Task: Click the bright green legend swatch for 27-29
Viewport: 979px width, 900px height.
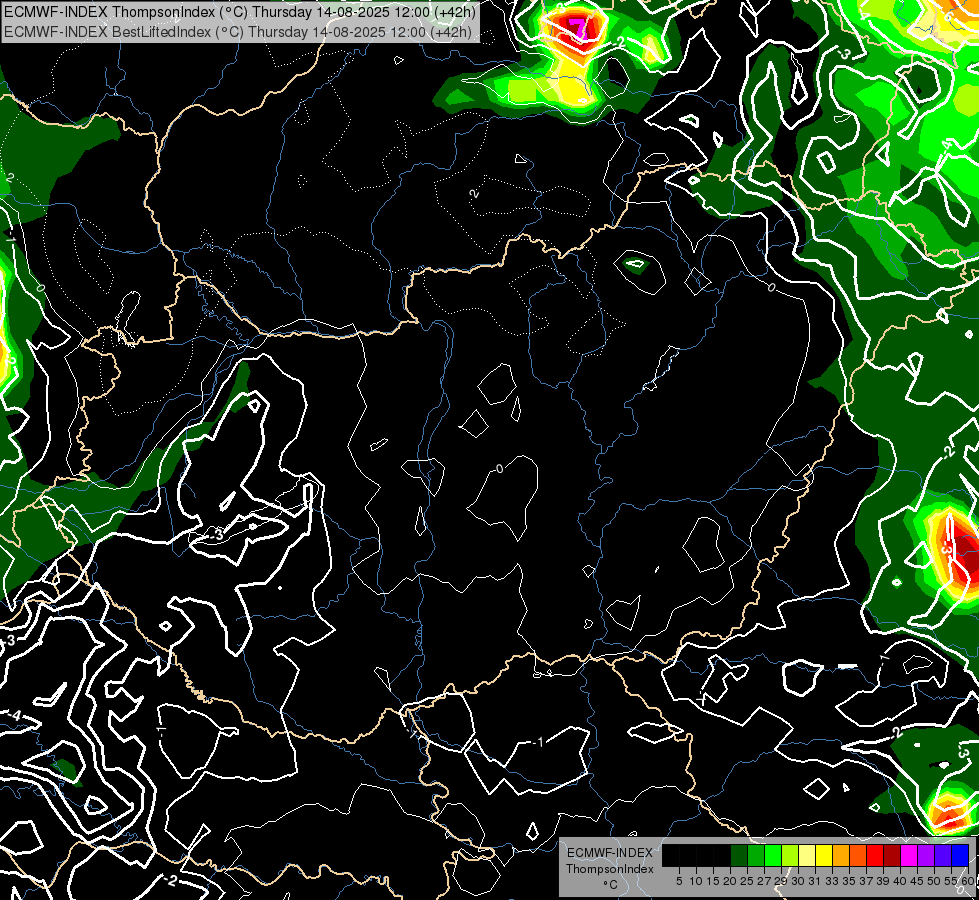Action: click(773, 855)
